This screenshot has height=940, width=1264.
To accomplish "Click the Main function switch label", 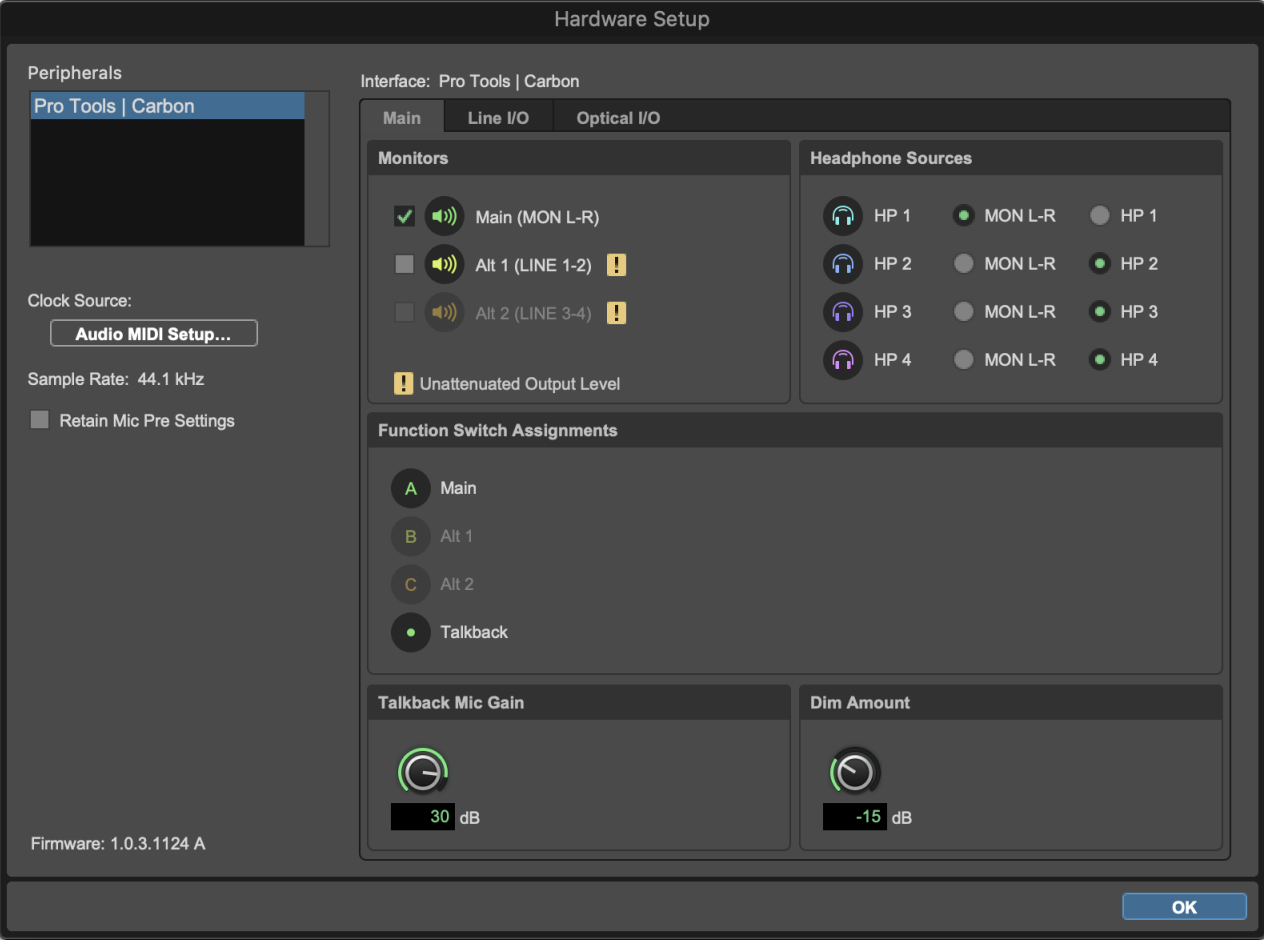I will 458,488.
